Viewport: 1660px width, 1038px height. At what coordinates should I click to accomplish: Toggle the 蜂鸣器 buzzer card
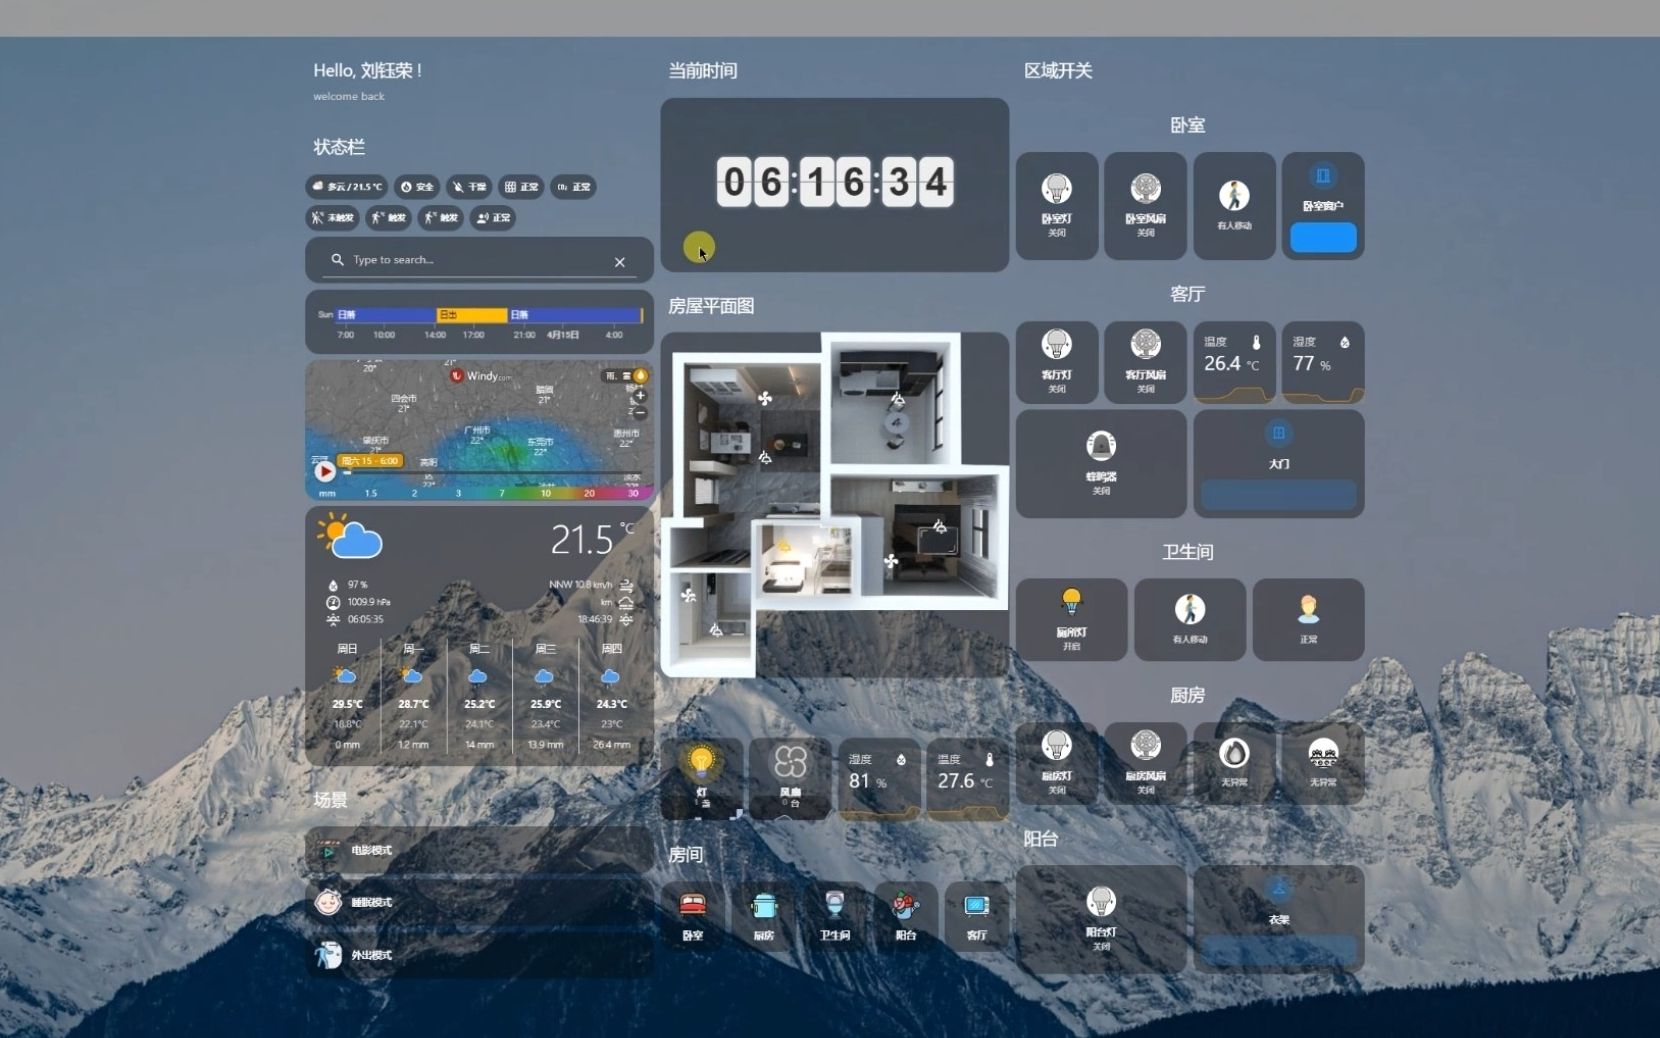point(1101,463)
